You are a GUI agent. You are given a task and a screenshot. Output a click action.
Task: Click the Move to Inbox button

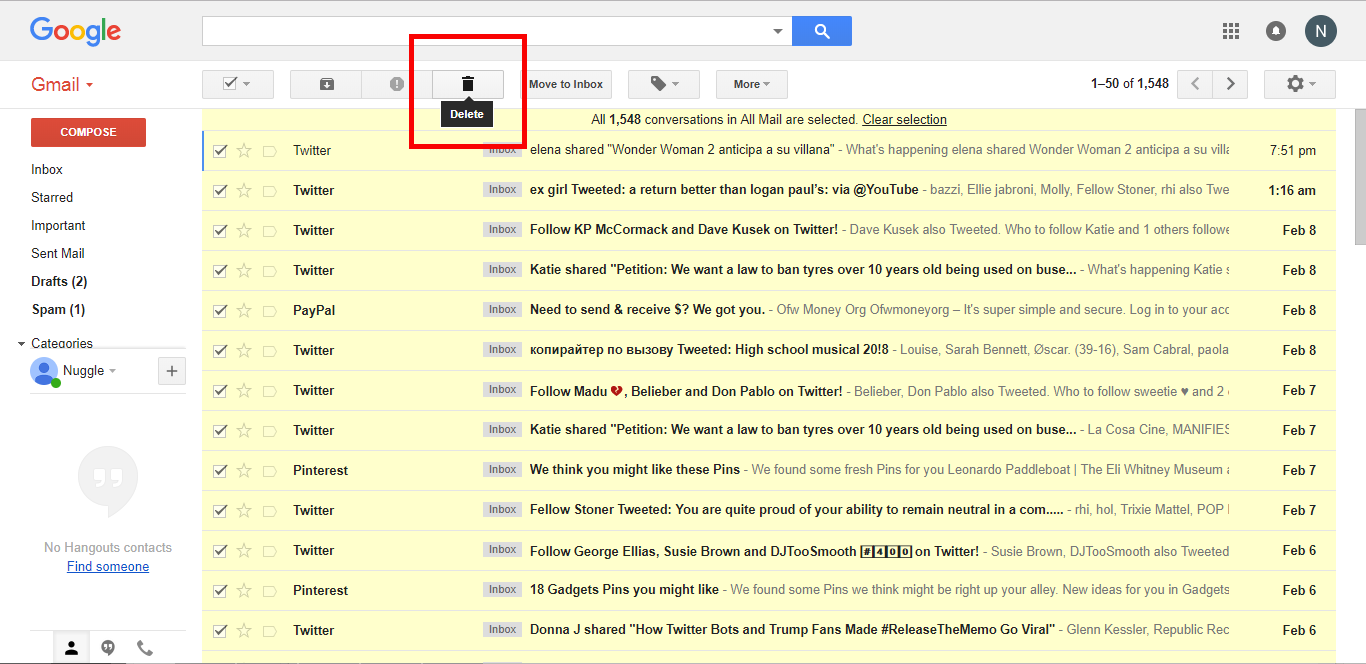point(566,84)
